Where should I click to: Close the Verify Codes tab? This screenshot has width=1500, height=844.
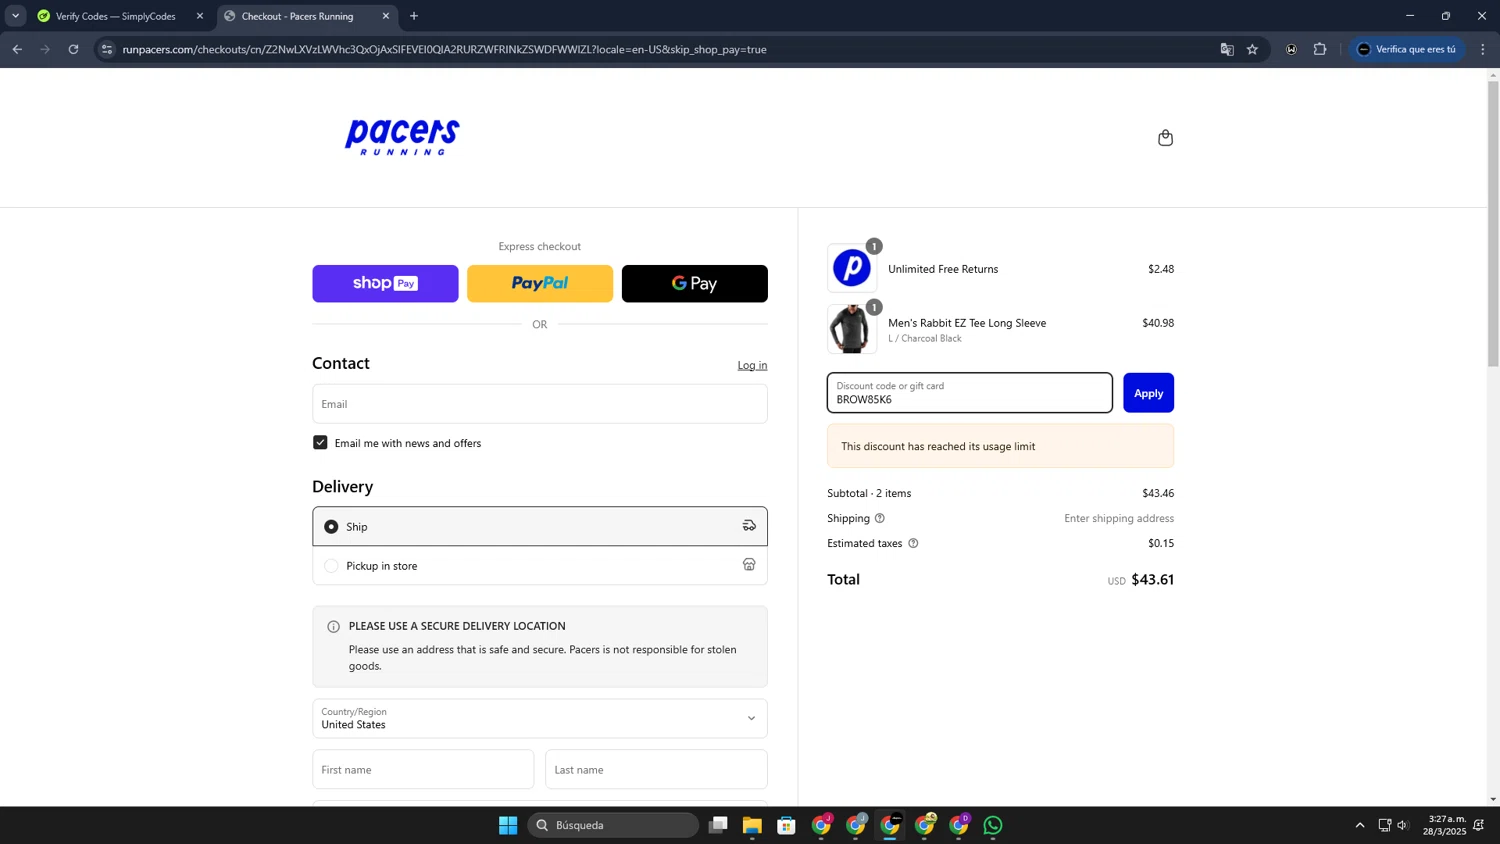point(200,16)
